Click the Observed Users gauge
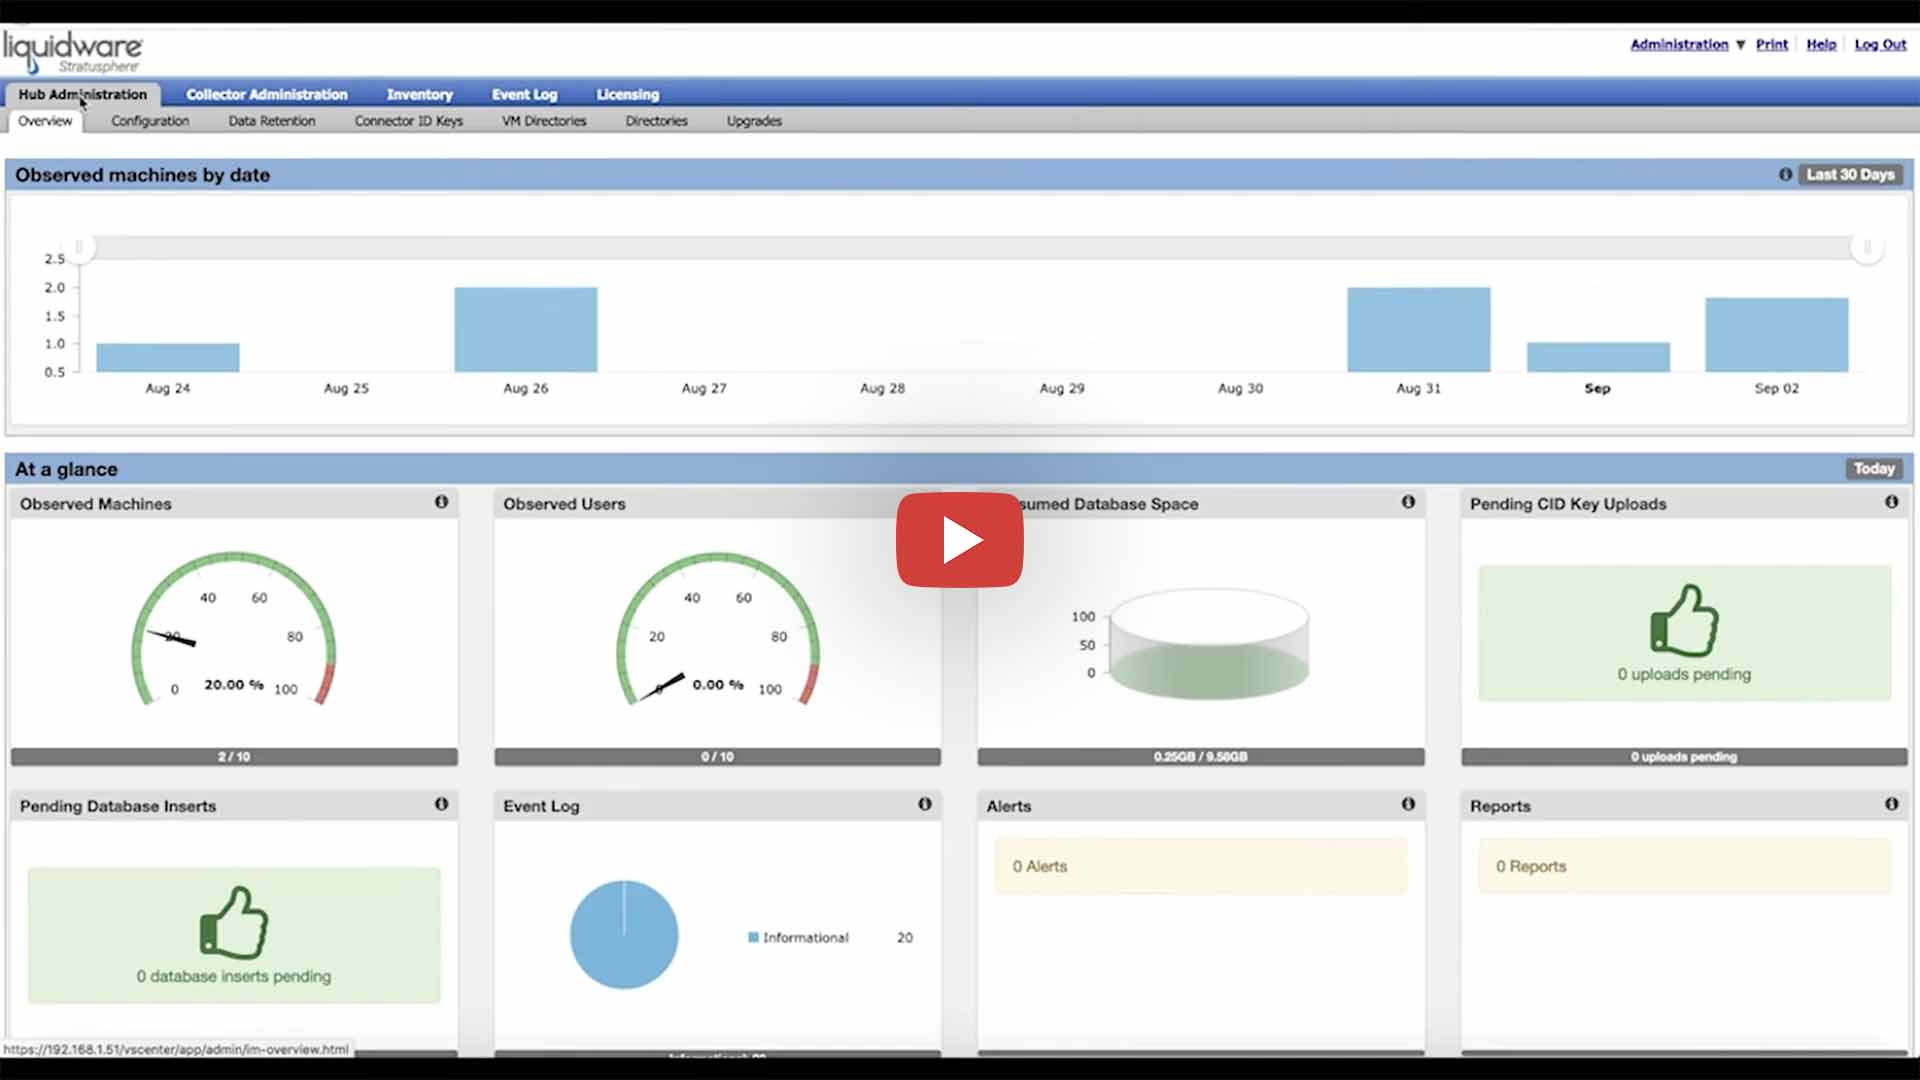The width and height of the screenshot is (1920, 1080). point(718,630)
